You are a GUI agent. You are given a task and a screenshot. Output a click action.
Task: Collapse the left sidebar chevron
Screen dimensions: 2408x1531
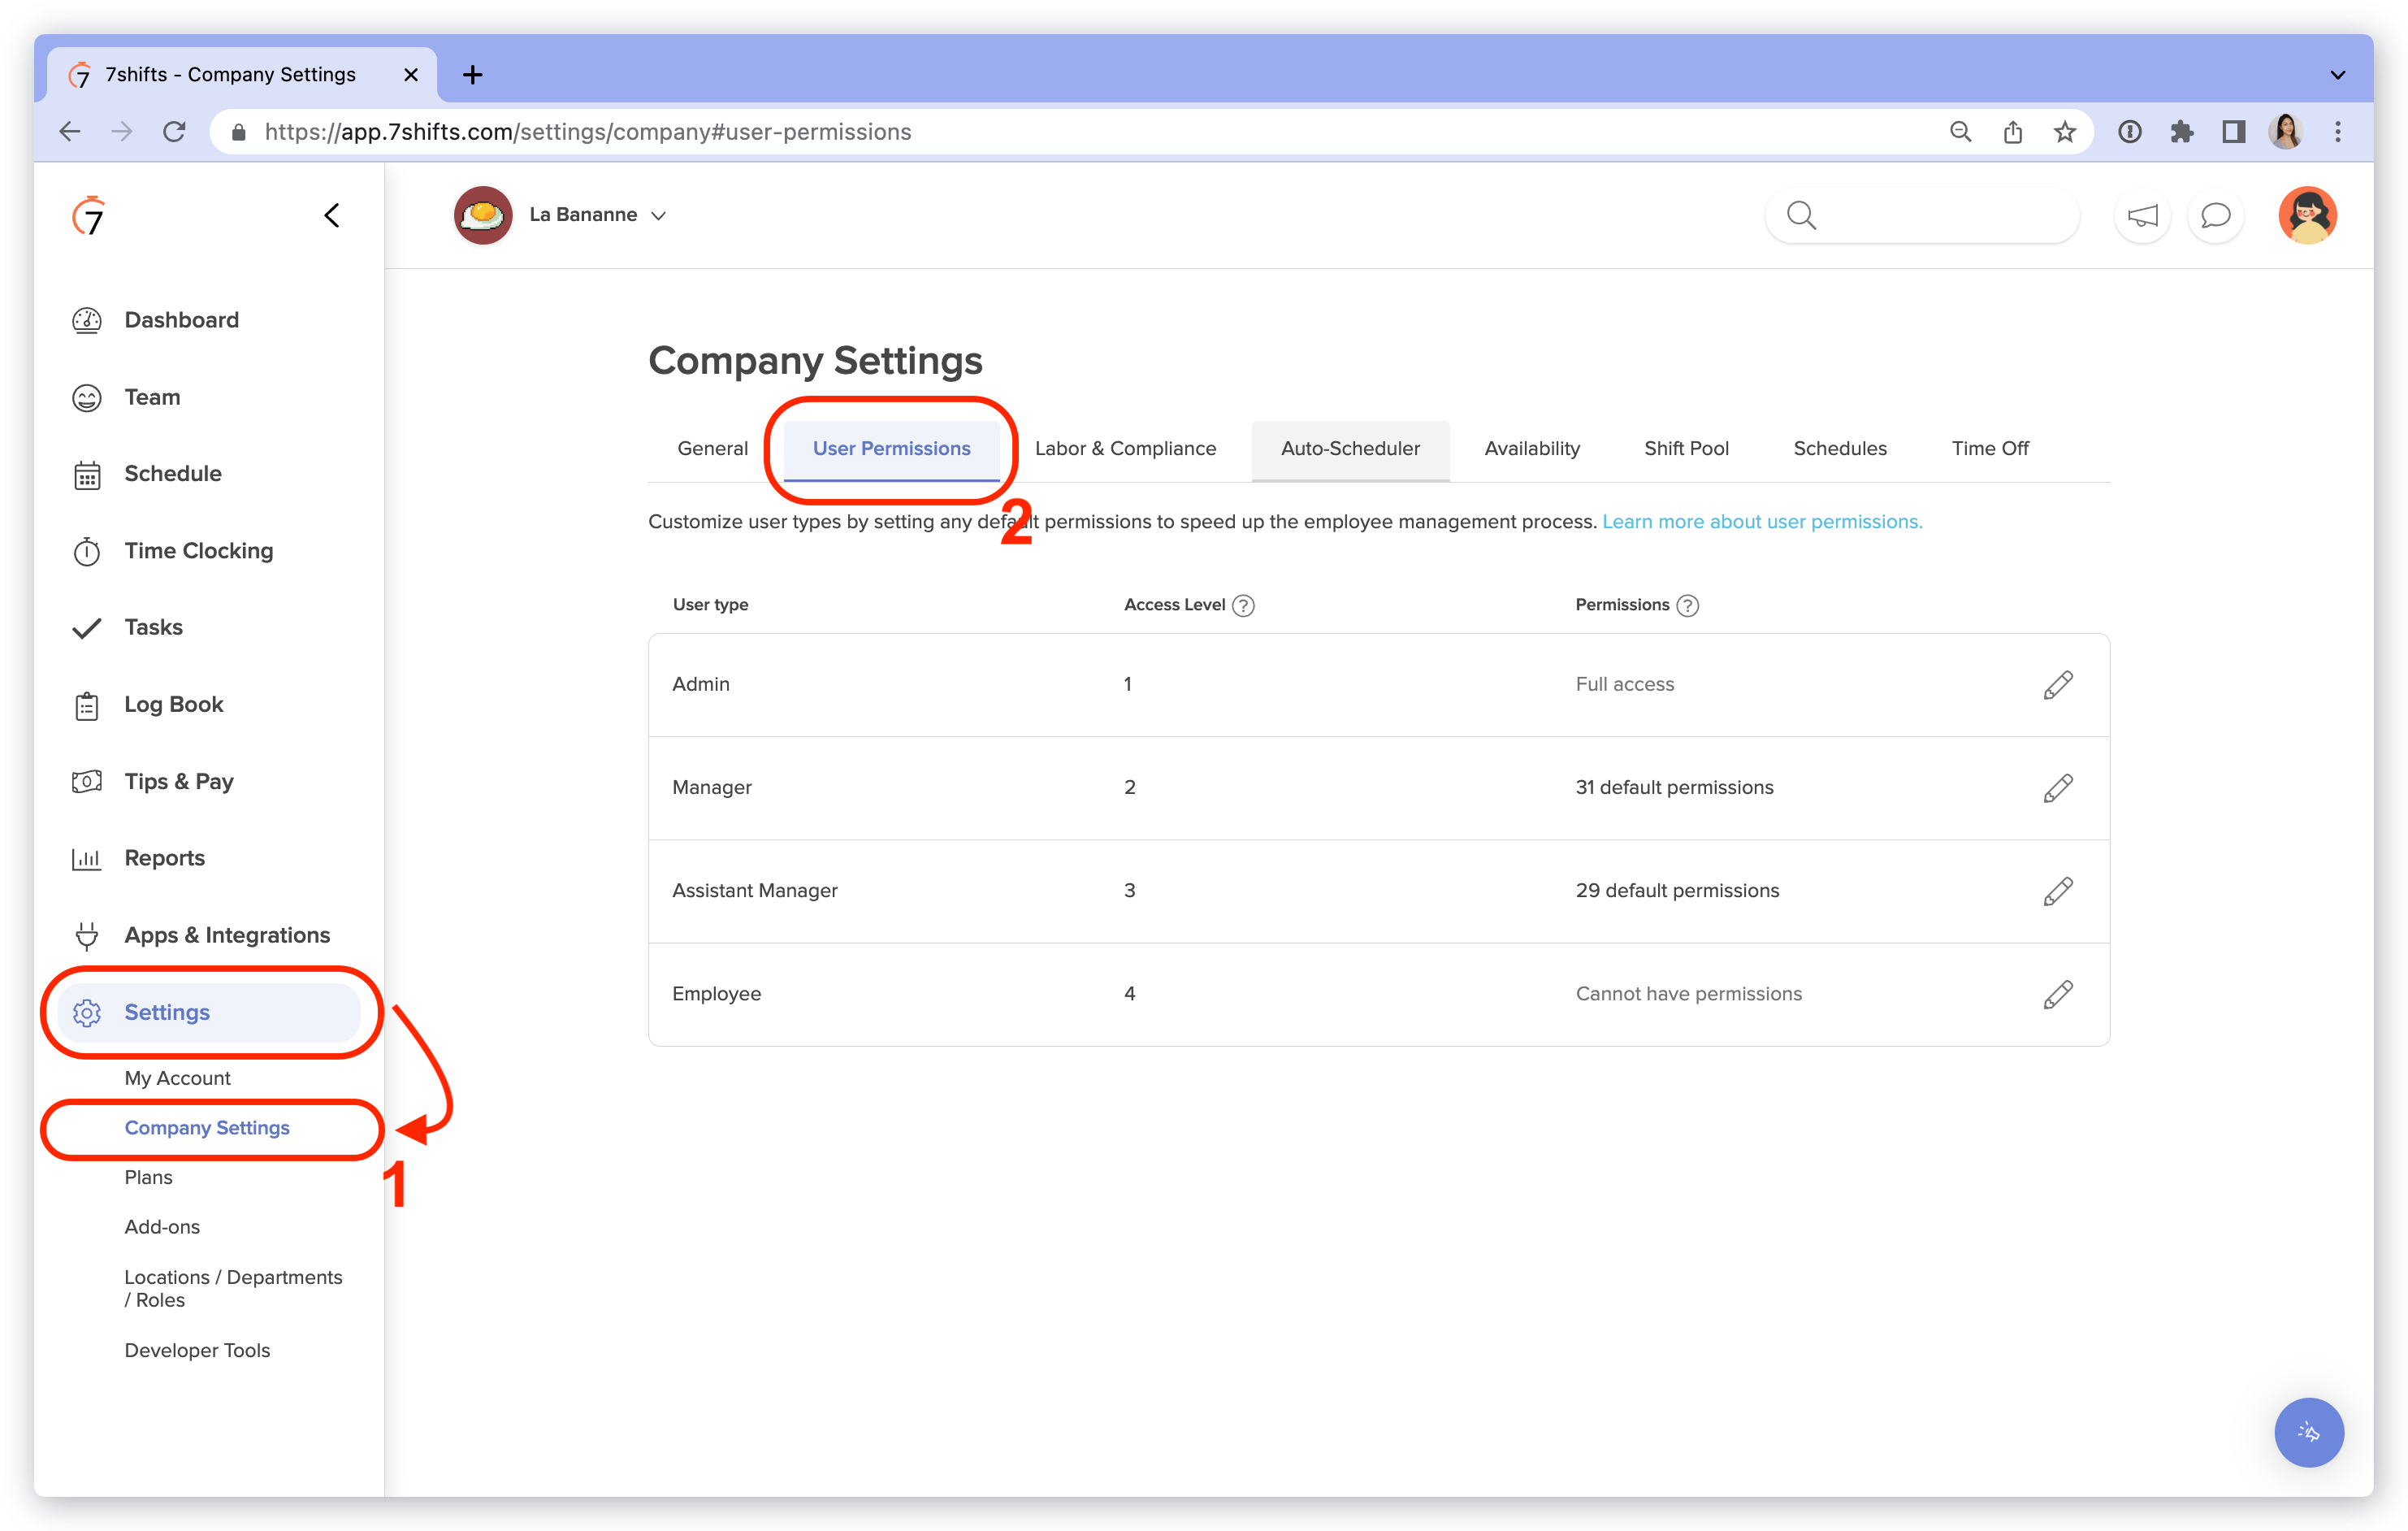tap(332, 215)
